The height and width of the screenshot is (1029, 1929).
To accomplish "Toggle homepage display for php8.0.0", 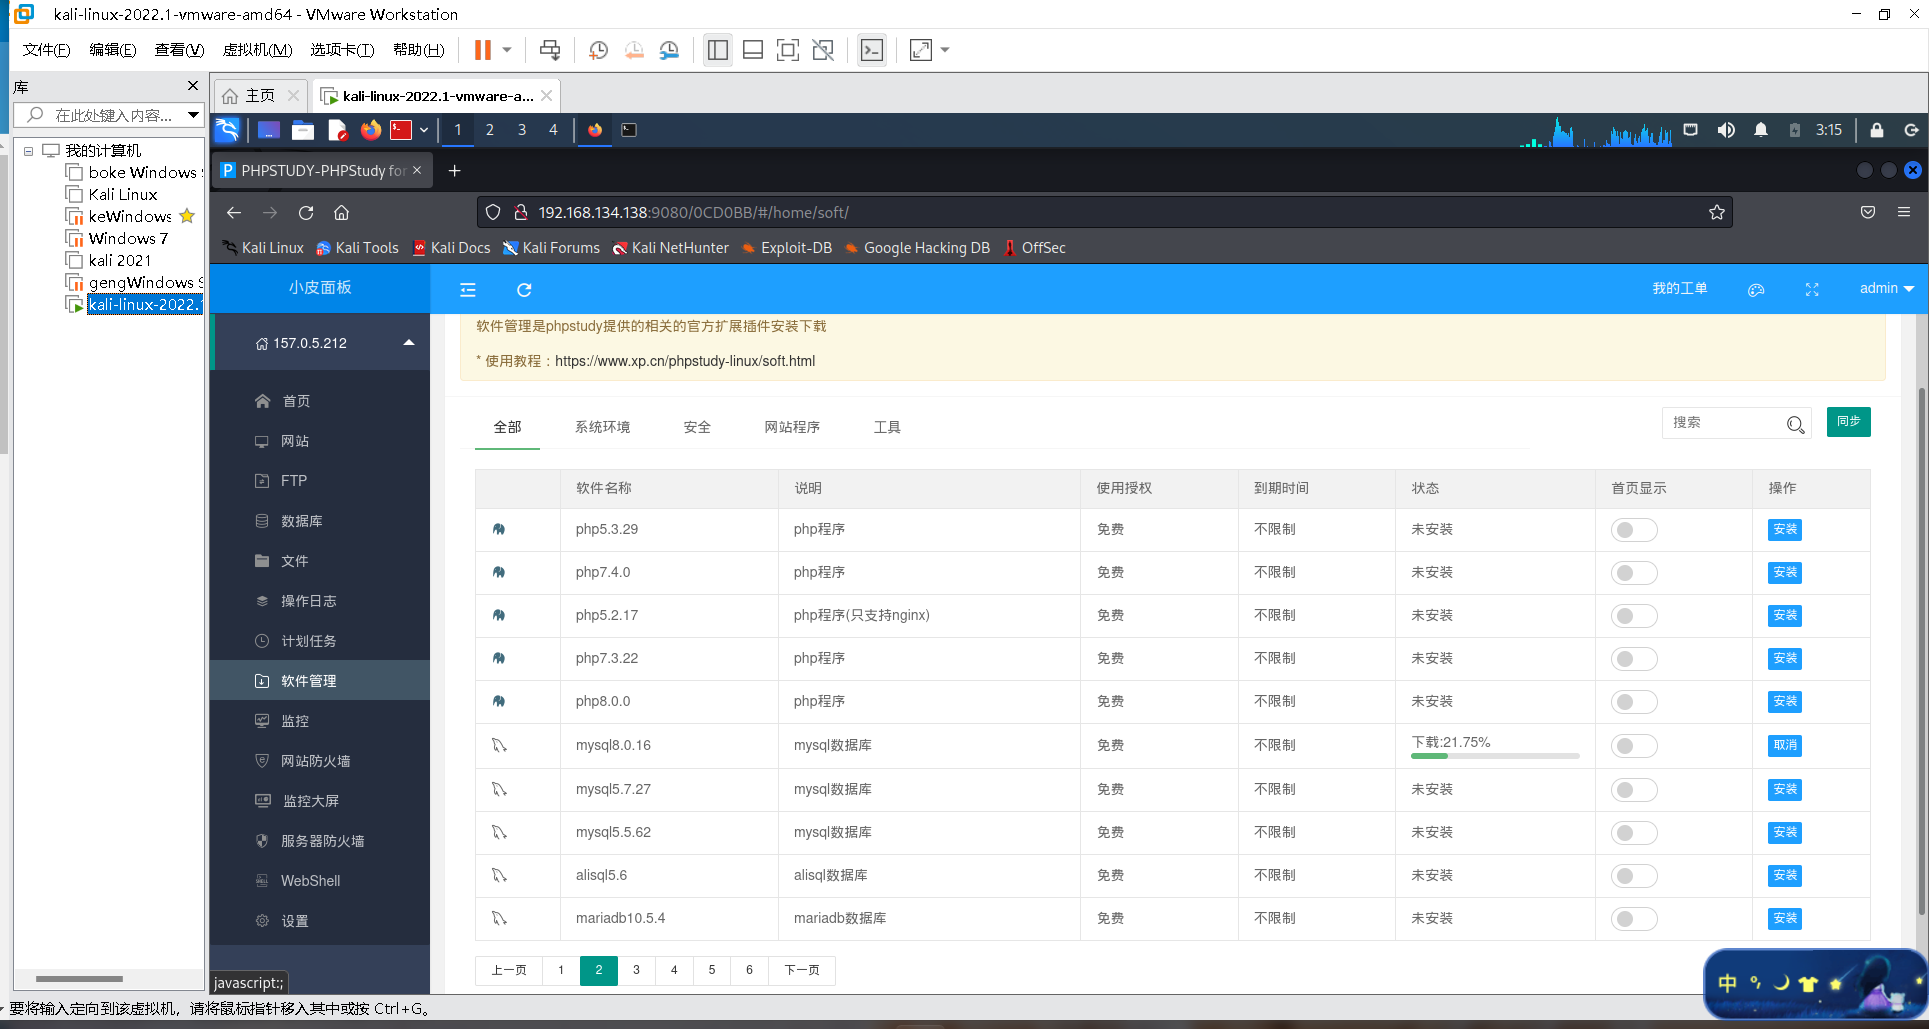I will point(1634,702).
